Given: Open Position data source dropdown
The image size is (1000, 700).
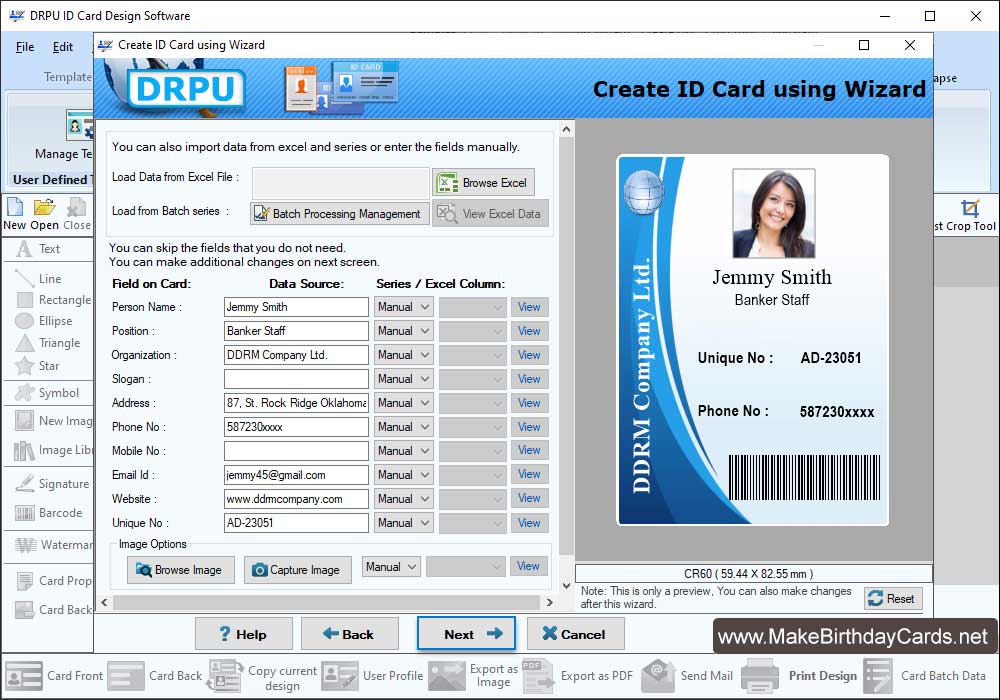Looking at the screenshot, I should tap(404, 331).
